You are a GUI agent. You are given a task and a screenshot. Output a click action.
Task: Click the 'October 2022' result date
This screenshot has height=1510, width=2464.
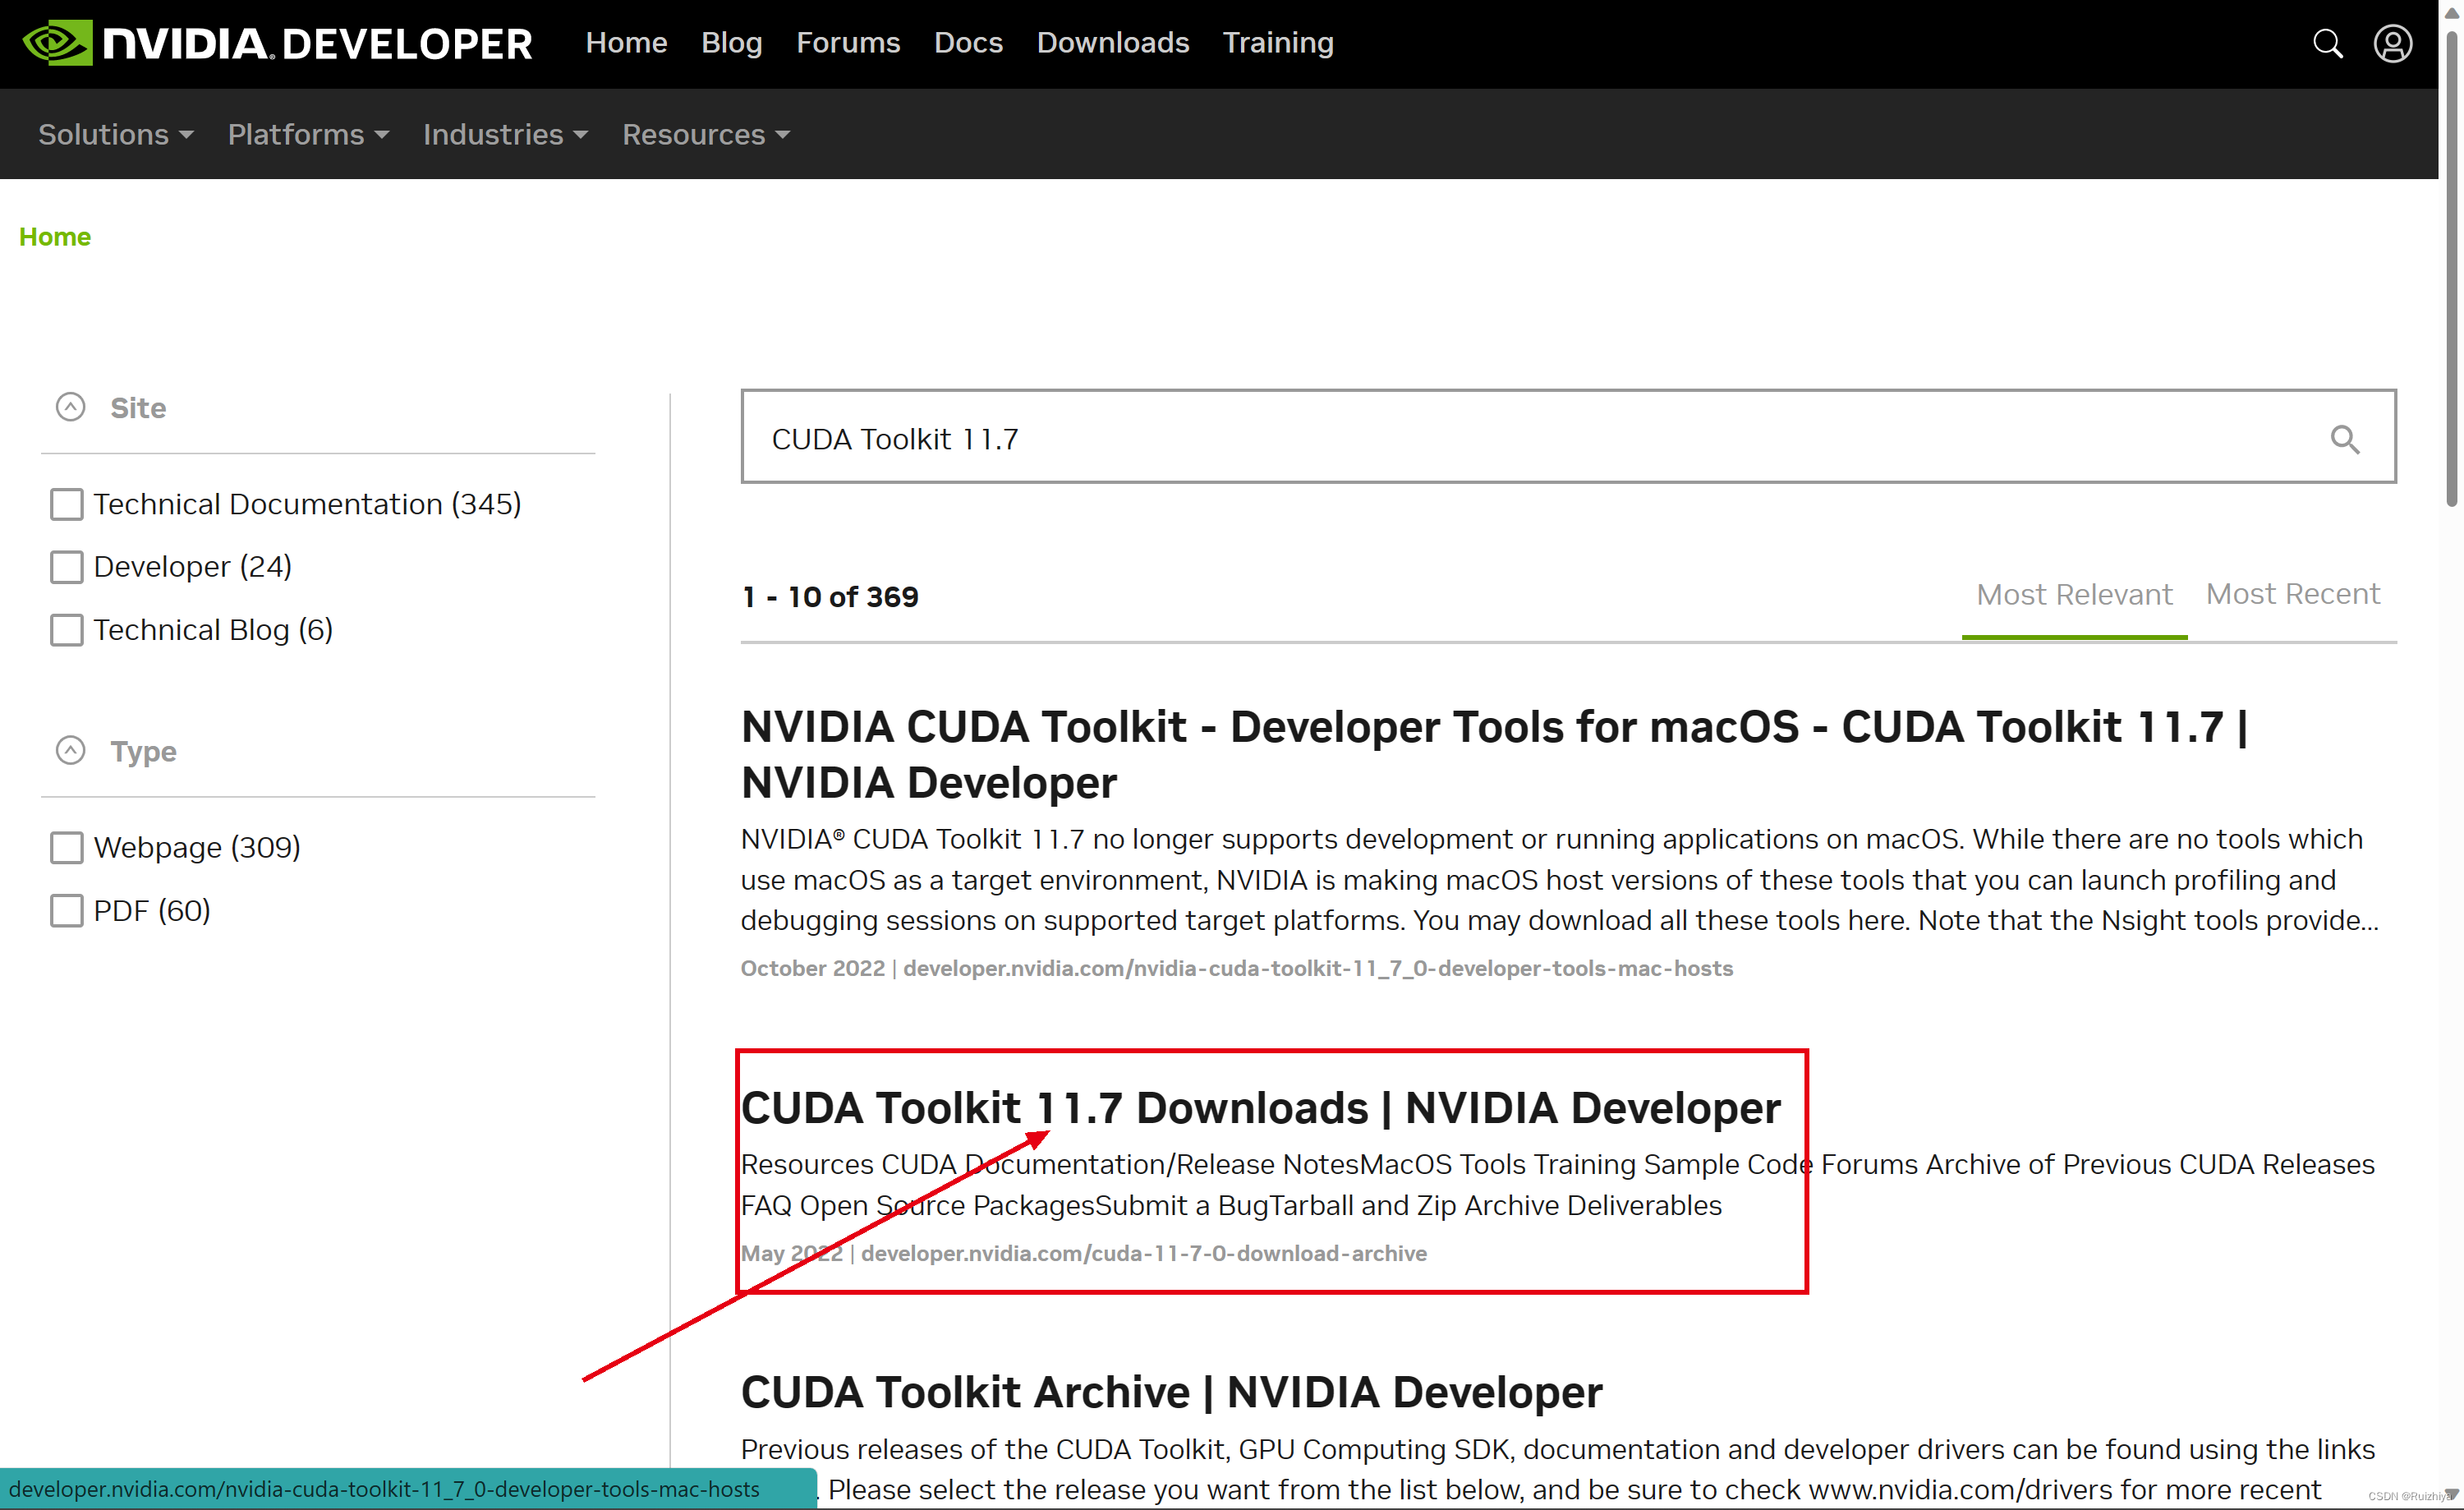click(x=812, y=968)
